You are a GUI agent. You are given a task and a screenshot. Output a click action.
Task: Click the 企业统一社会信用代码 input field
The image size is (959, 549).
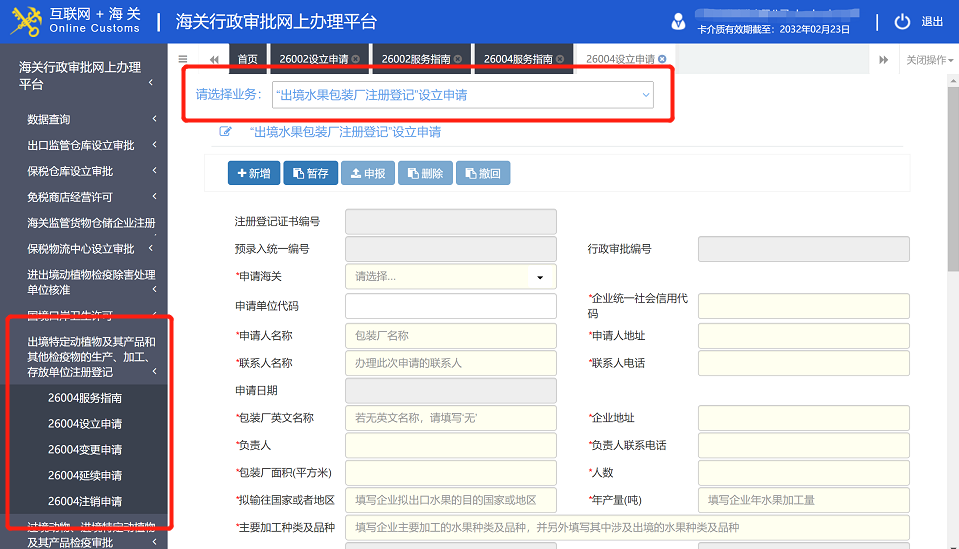click(x=804, y=306)
